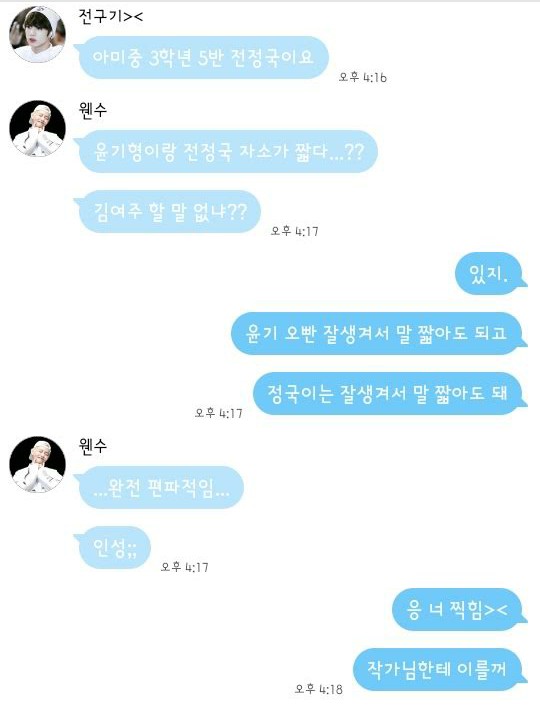Click the 오후 4:17 timestamp beside 인성;;
This screenshot has width=540, height=706.
coord(185,567)
